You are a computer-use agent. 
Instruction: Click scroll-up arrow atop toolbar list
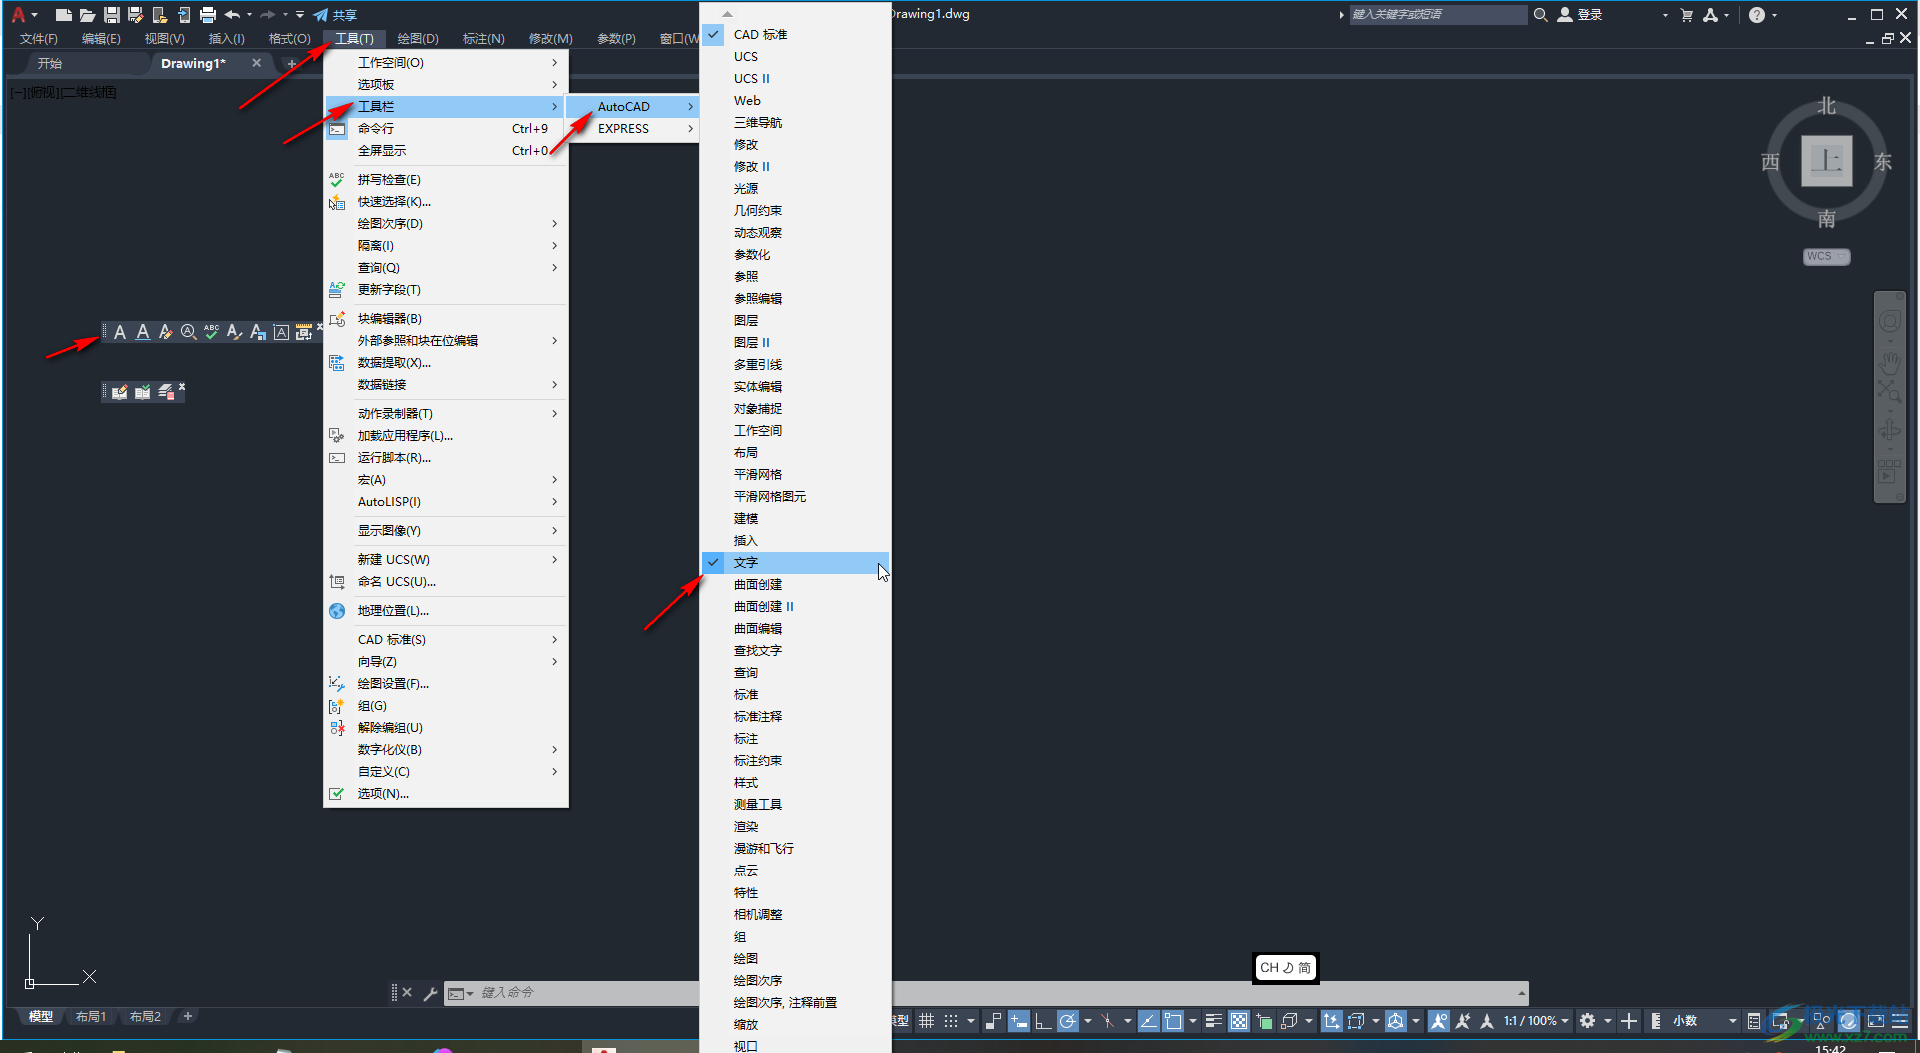click(727, 14)
